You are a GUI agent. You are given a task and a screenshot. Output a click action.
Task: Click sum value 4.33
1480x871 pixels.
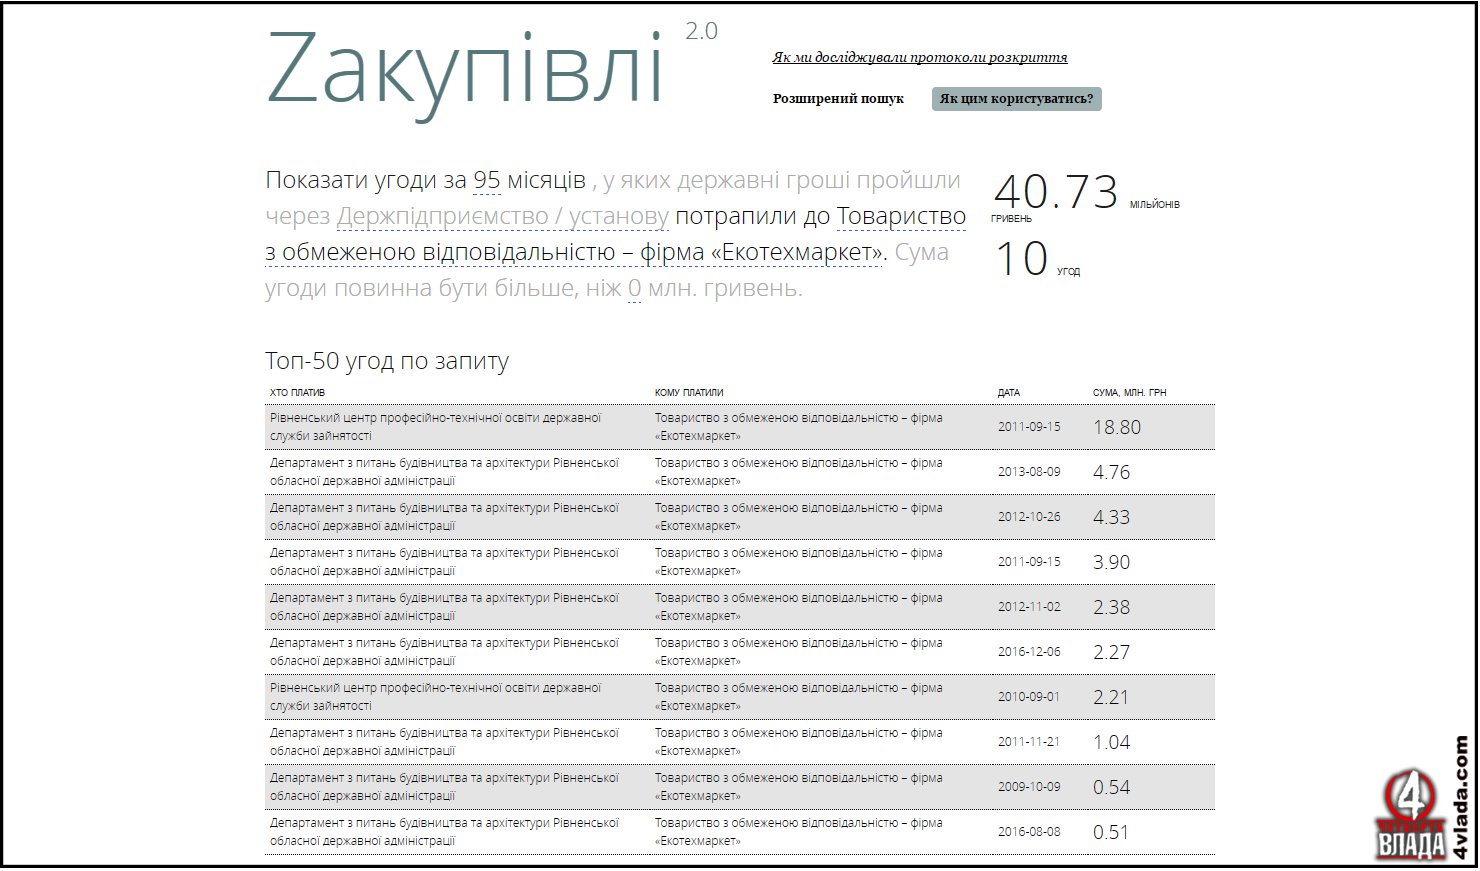click(1111, 517)
